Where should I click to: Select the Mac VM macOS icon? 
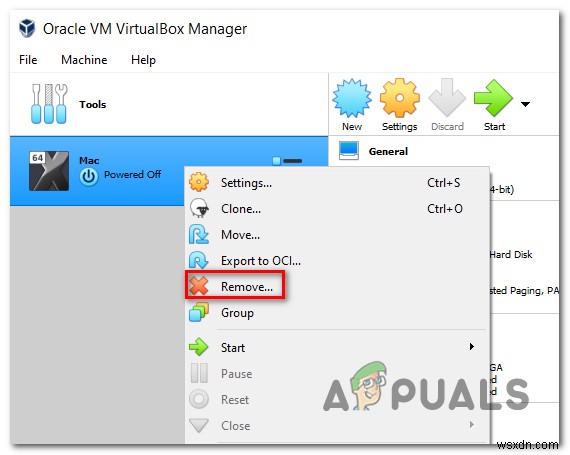point(49,171)
